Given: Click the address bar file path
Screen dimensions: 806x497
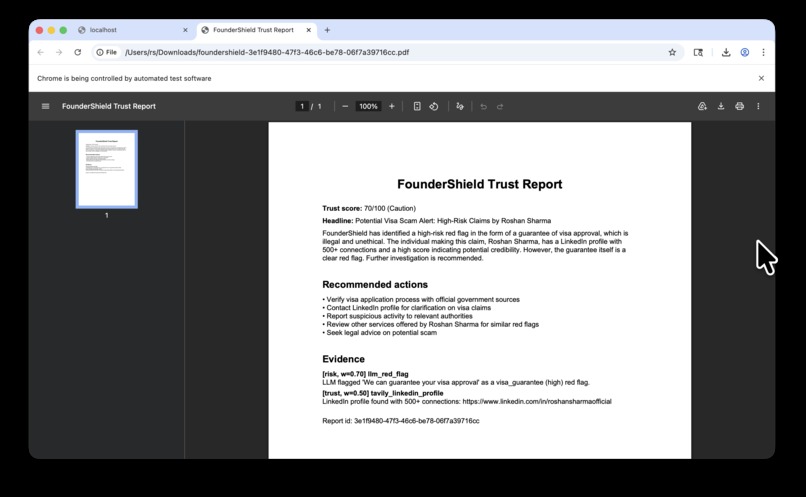Looking at the screenshot, I should (267, 52).
